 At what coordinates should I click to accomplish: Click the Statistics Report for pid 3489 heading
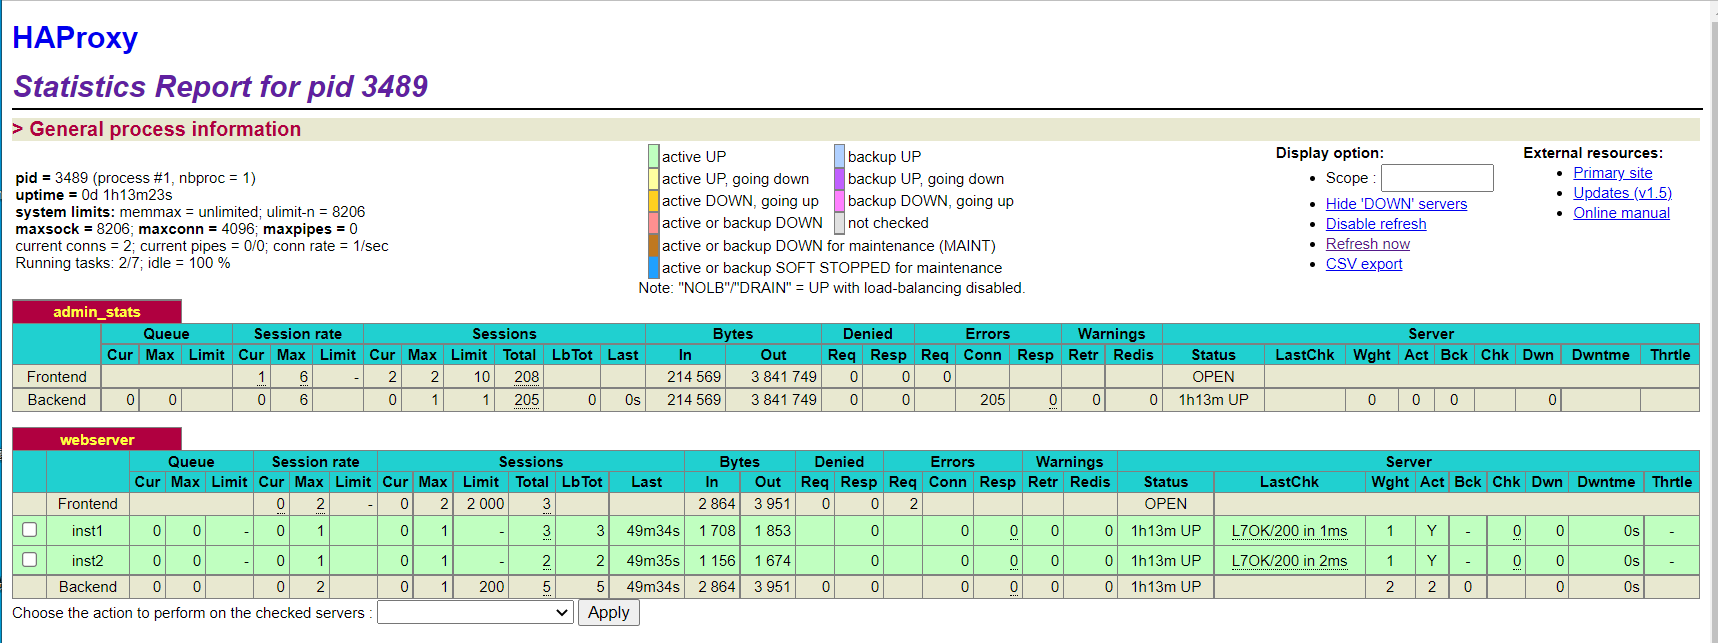[220, 86]
